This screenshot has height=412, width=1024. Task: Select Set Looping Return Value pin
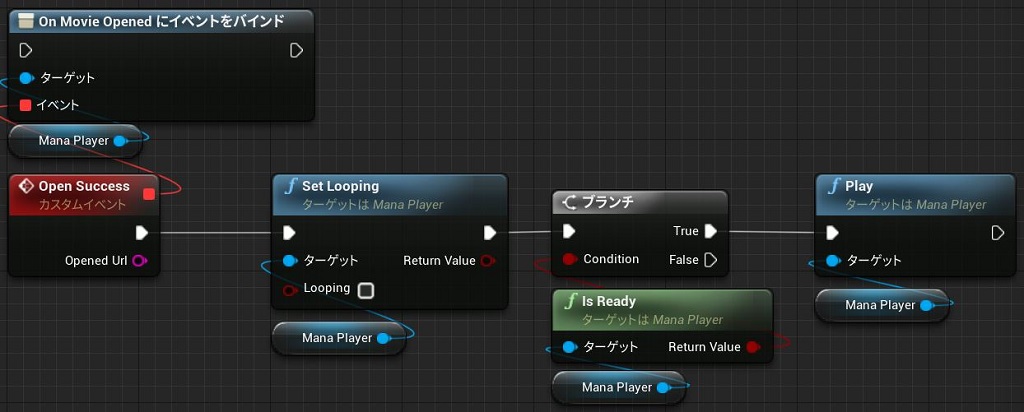click(488, 261)
